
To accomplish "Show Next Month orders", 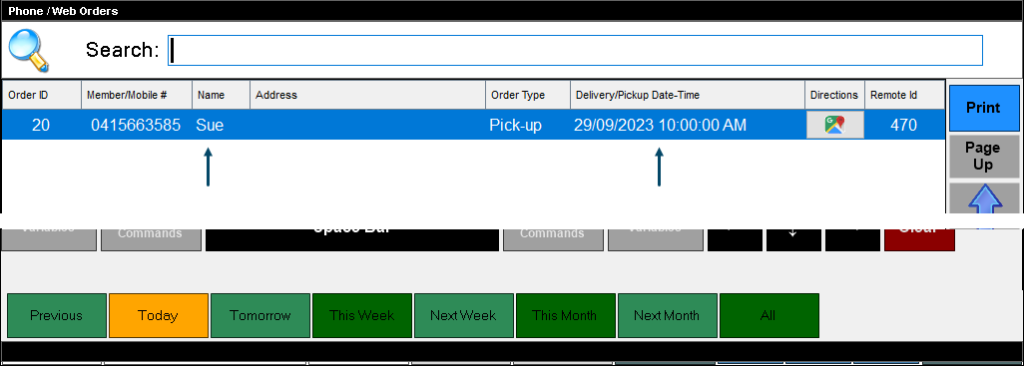I will (667, 316).
